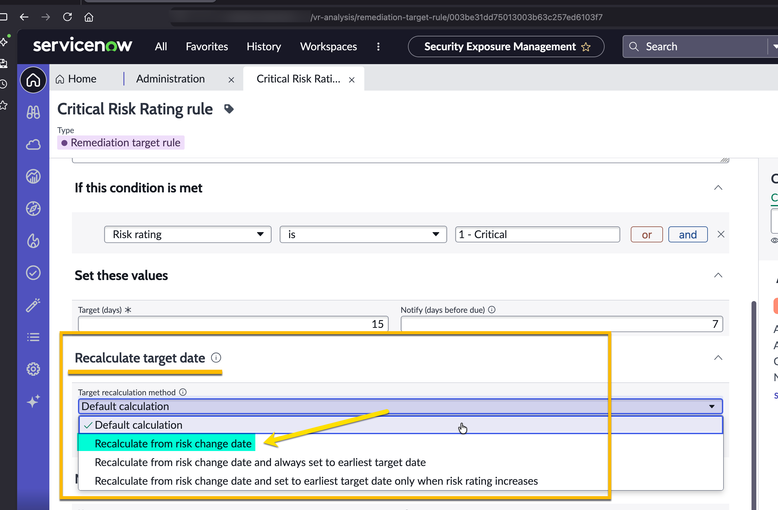Open the 'is' operator dropdown
The image size is (778, 510).
coord(362,234)
